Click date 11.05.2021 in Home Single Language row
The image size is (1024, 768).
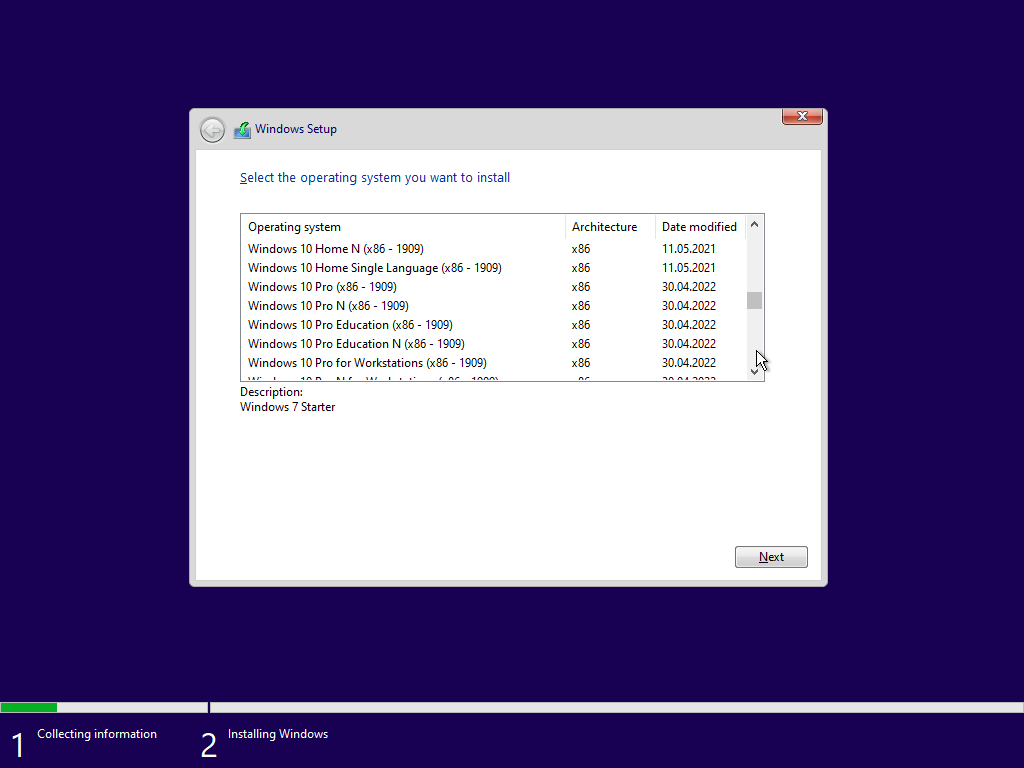(x=688, y=268)
